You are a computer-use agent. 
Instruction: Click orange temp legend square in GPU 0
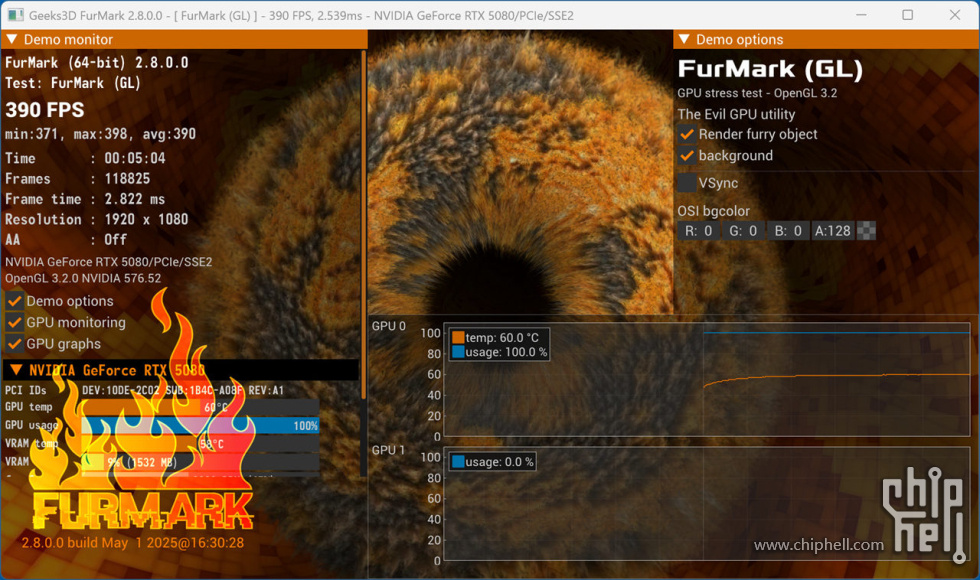pos(459,338)
